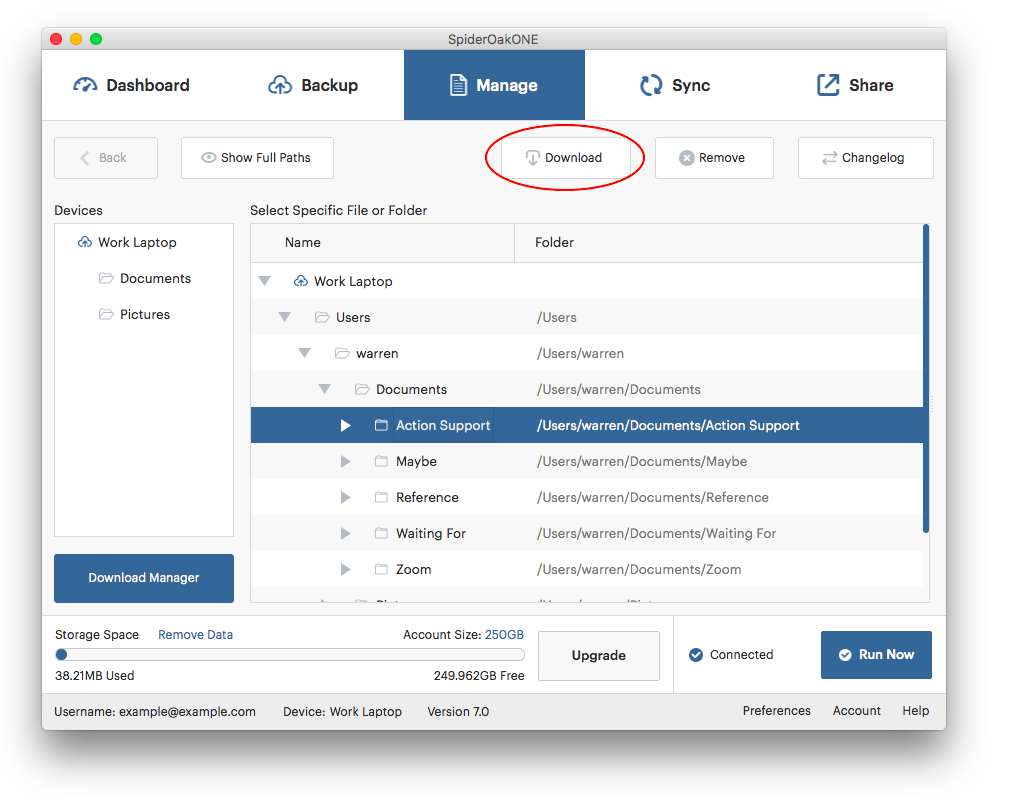Click the Pictures folder icon in Devices
Image resolution: width=1013 pixels, height=800 pixels.
106,314
